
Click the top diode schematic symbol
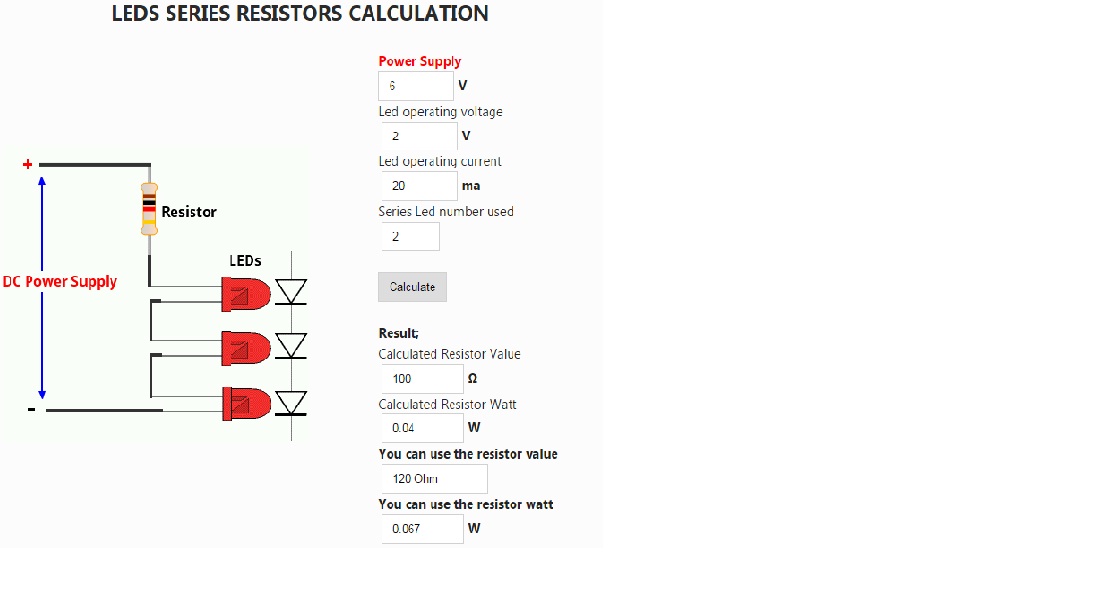291,291
